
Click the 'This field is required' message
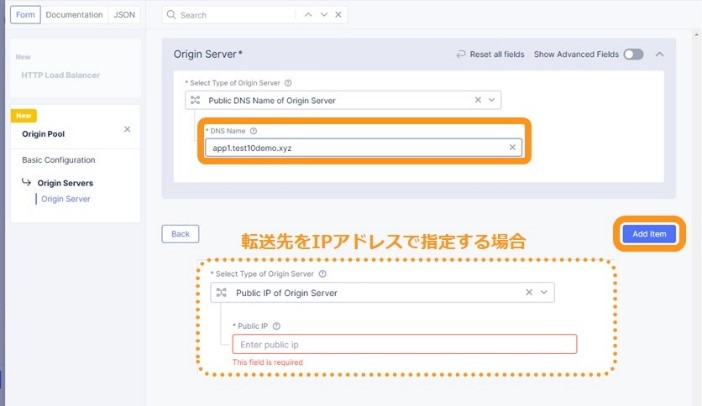coord(267,362)
